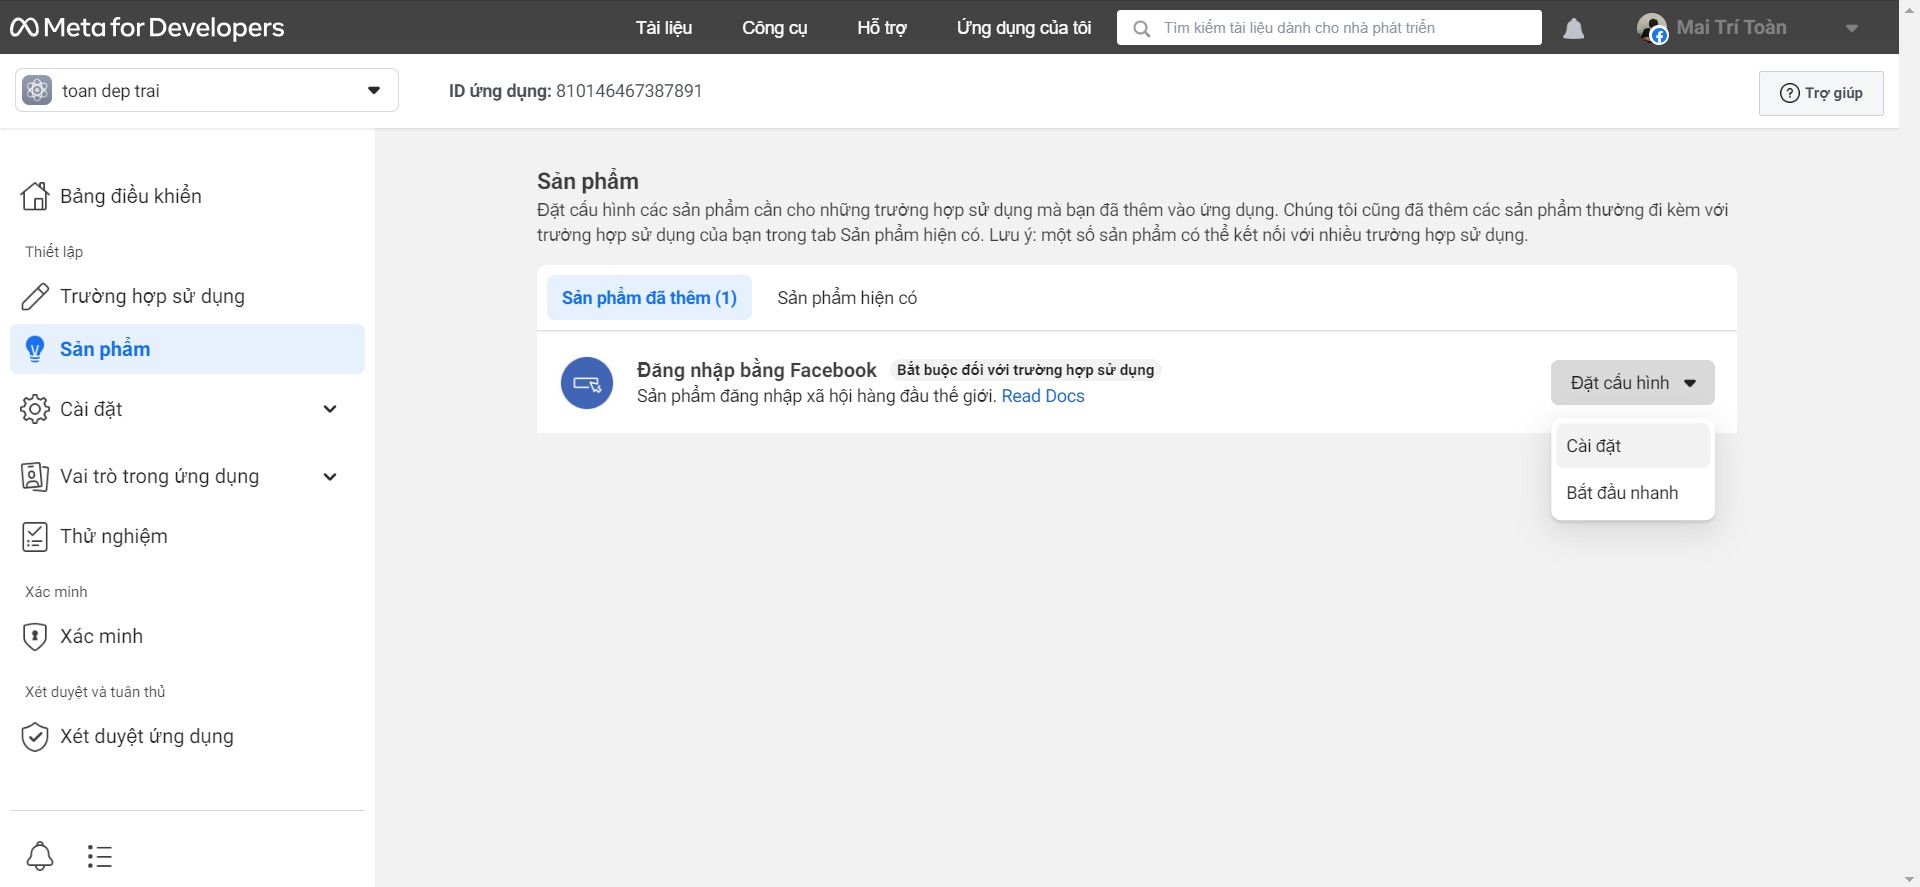The height and width of the screenshot is (887, 1920).
Task: Click the Meta for Developers logo
Action: (147, 28)
